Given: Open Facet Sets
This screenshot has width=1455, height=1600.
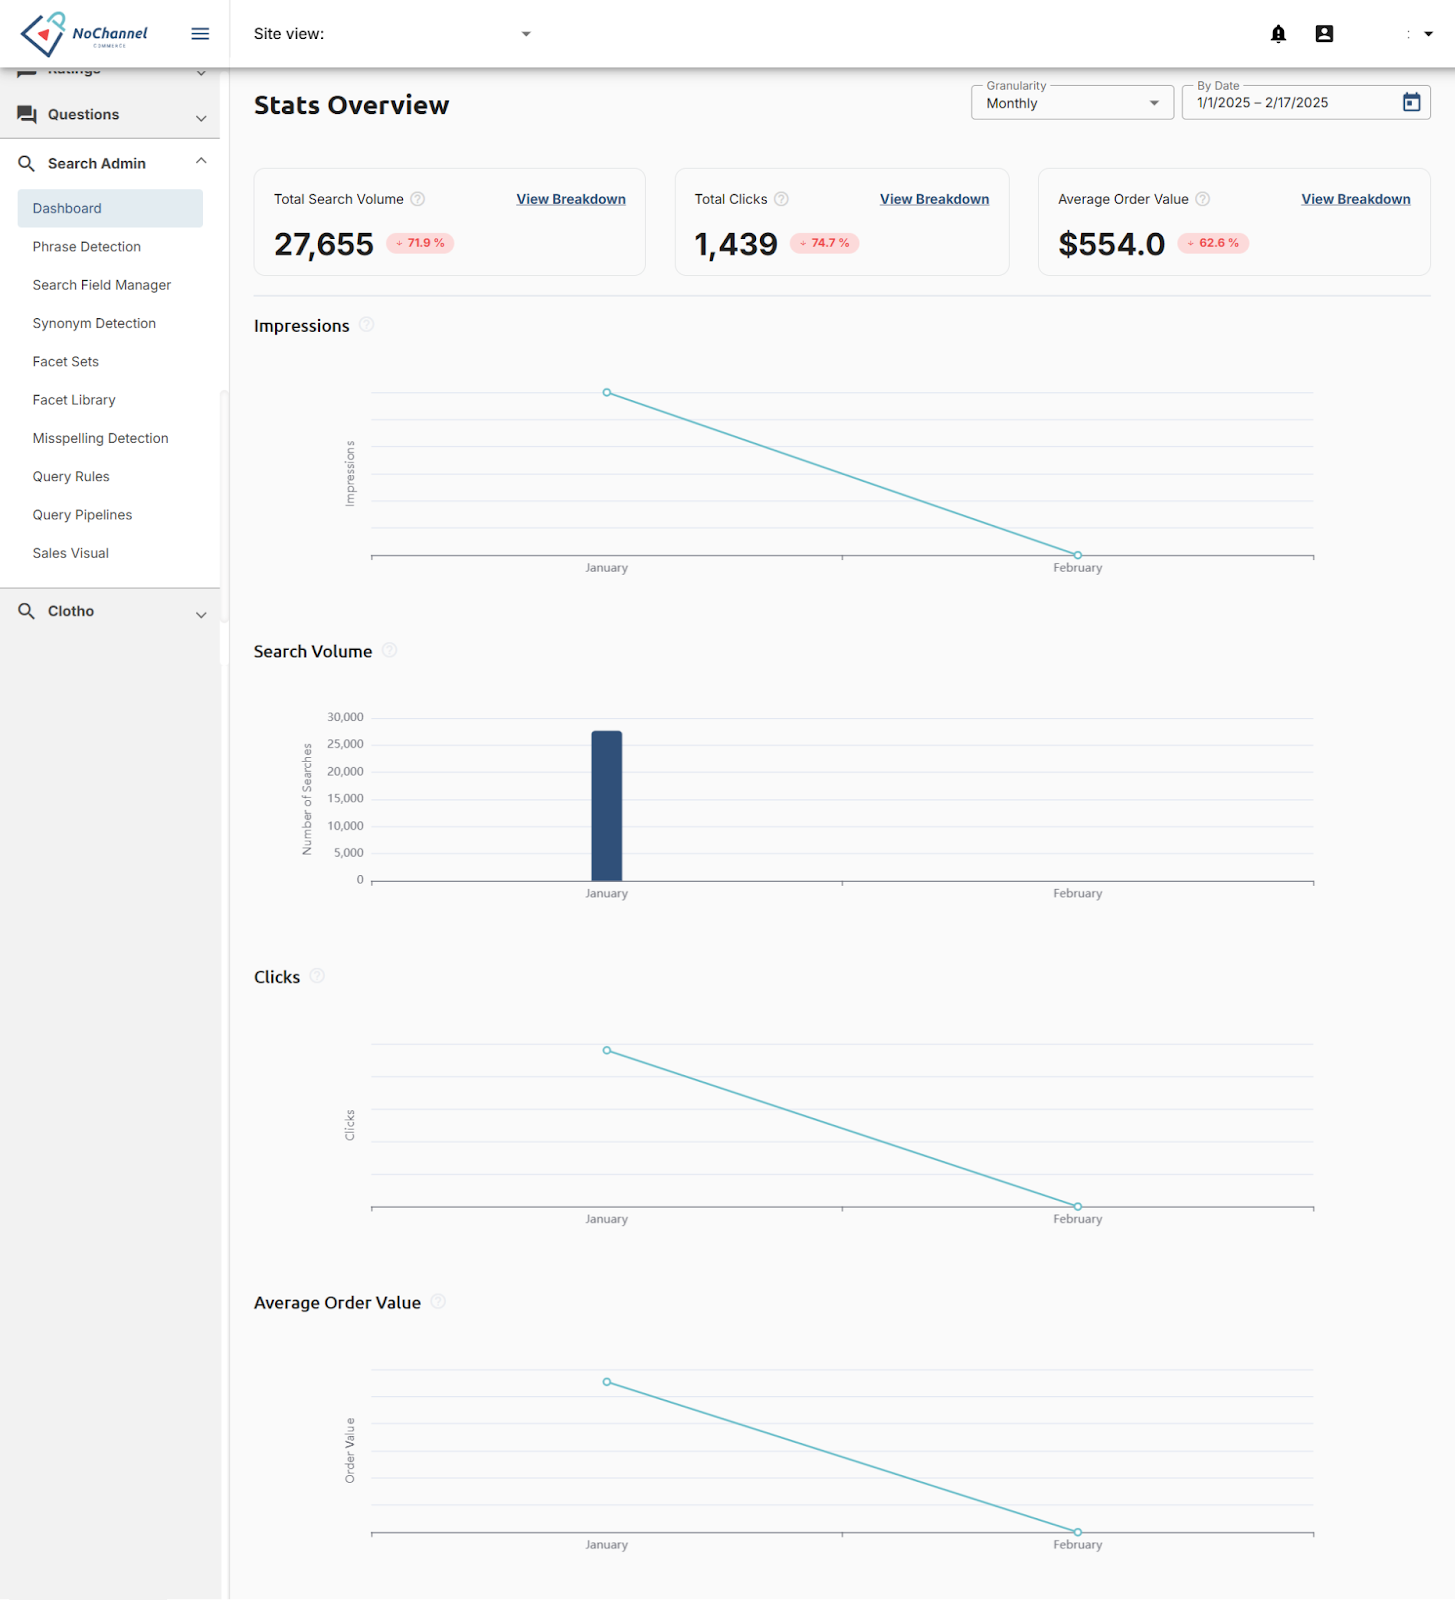Looking at the screenshot, I should pos(65,362).
